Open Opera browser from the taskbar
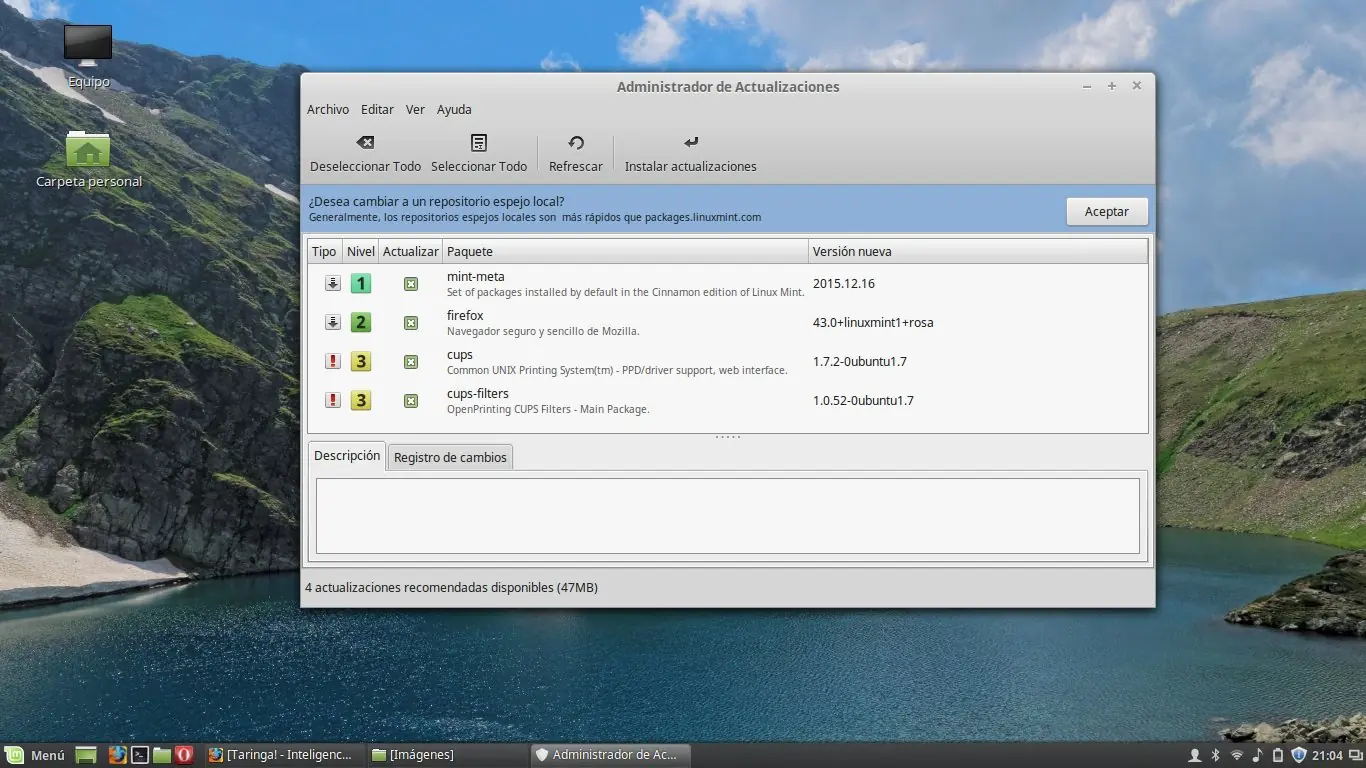The image size is (1366, 768). coord(183,755)
